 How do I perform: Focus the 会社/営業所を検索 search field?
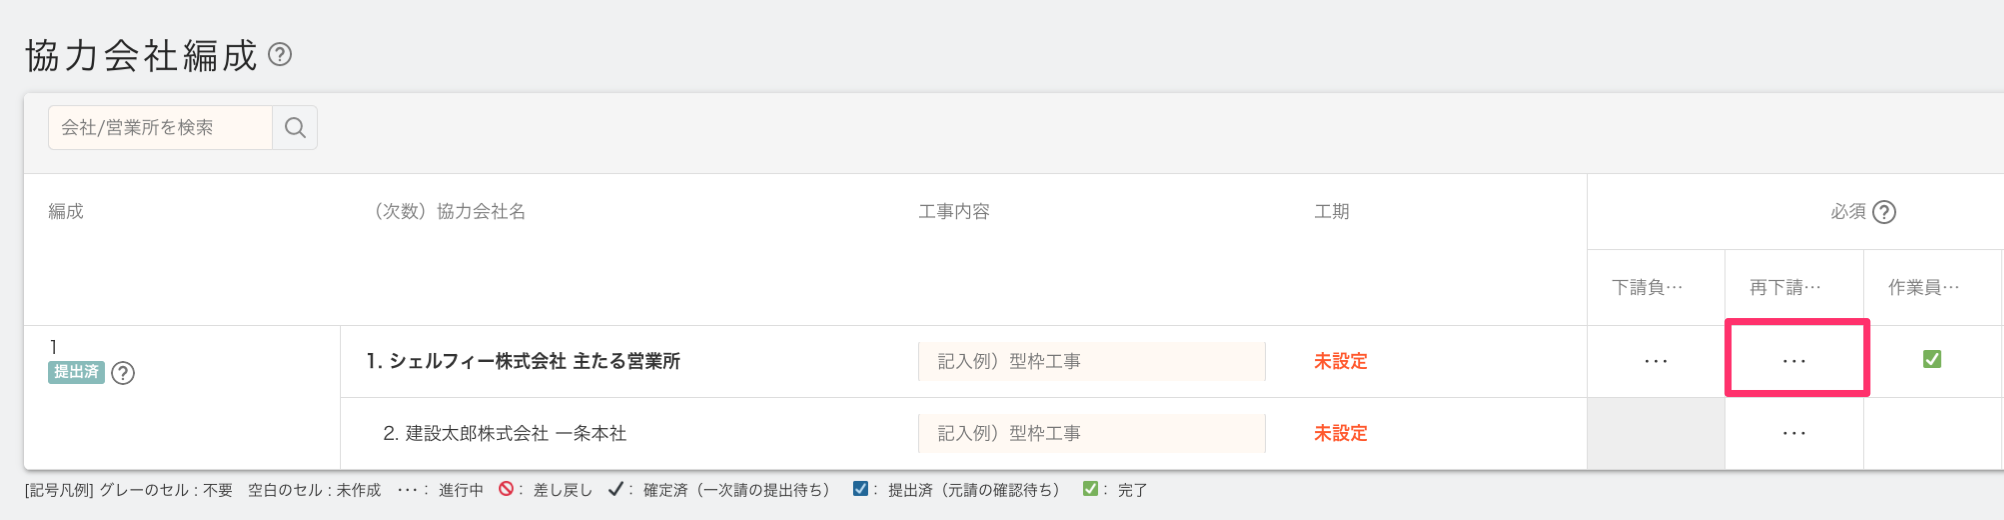coord(160,128)
